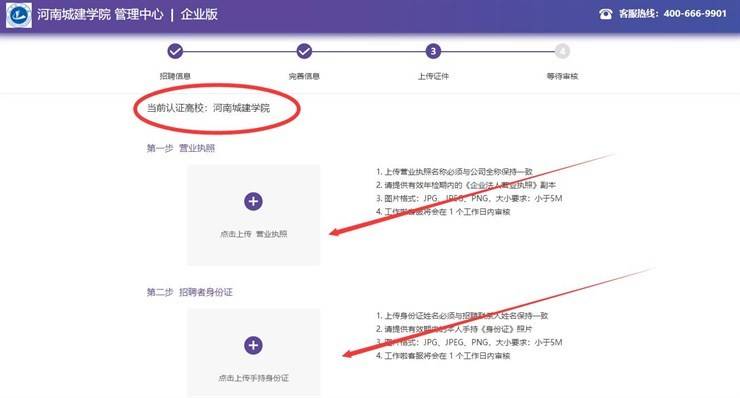Select step 4 等待审核 circle

562,51
